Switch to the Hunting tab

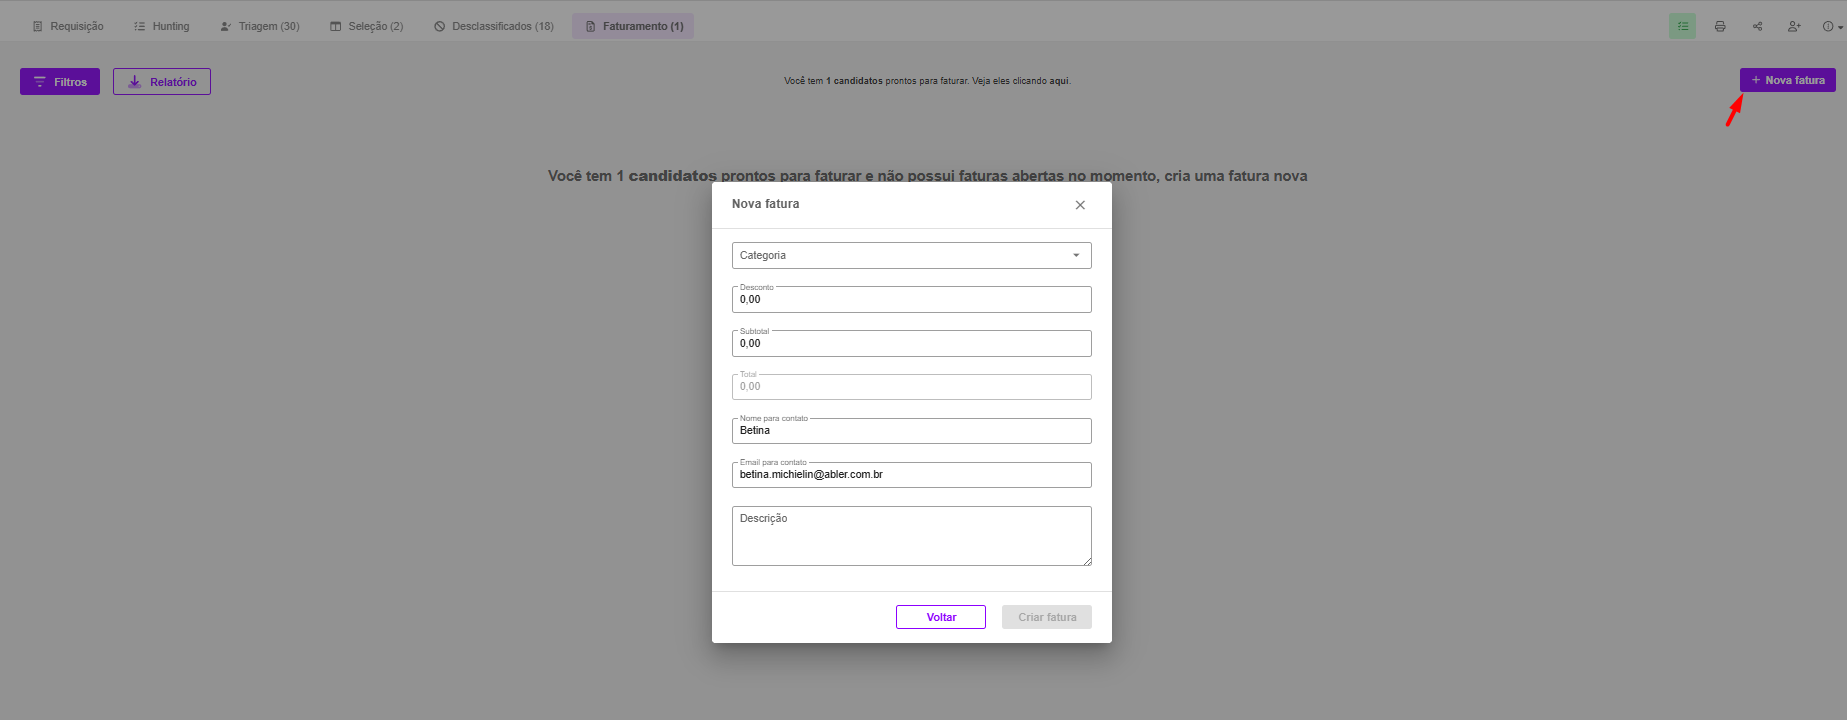162,26
